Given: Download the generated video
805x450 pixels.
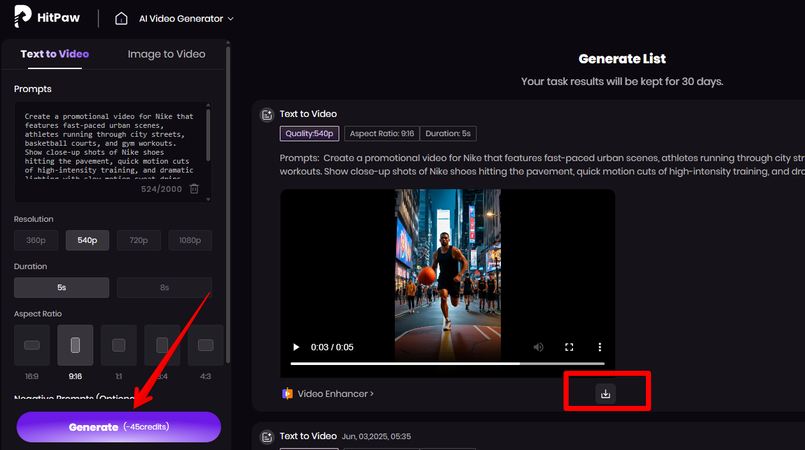Looking at the screenshot, I should click(x=606, y=394).
